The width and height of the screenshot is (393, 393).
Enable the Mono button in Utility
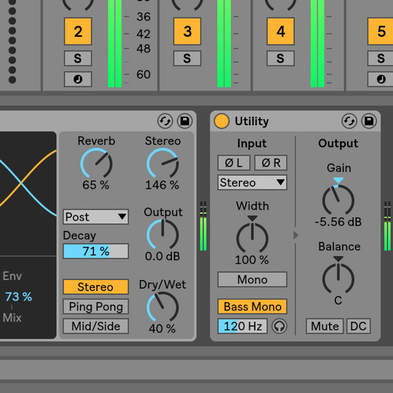coord(252,280)
